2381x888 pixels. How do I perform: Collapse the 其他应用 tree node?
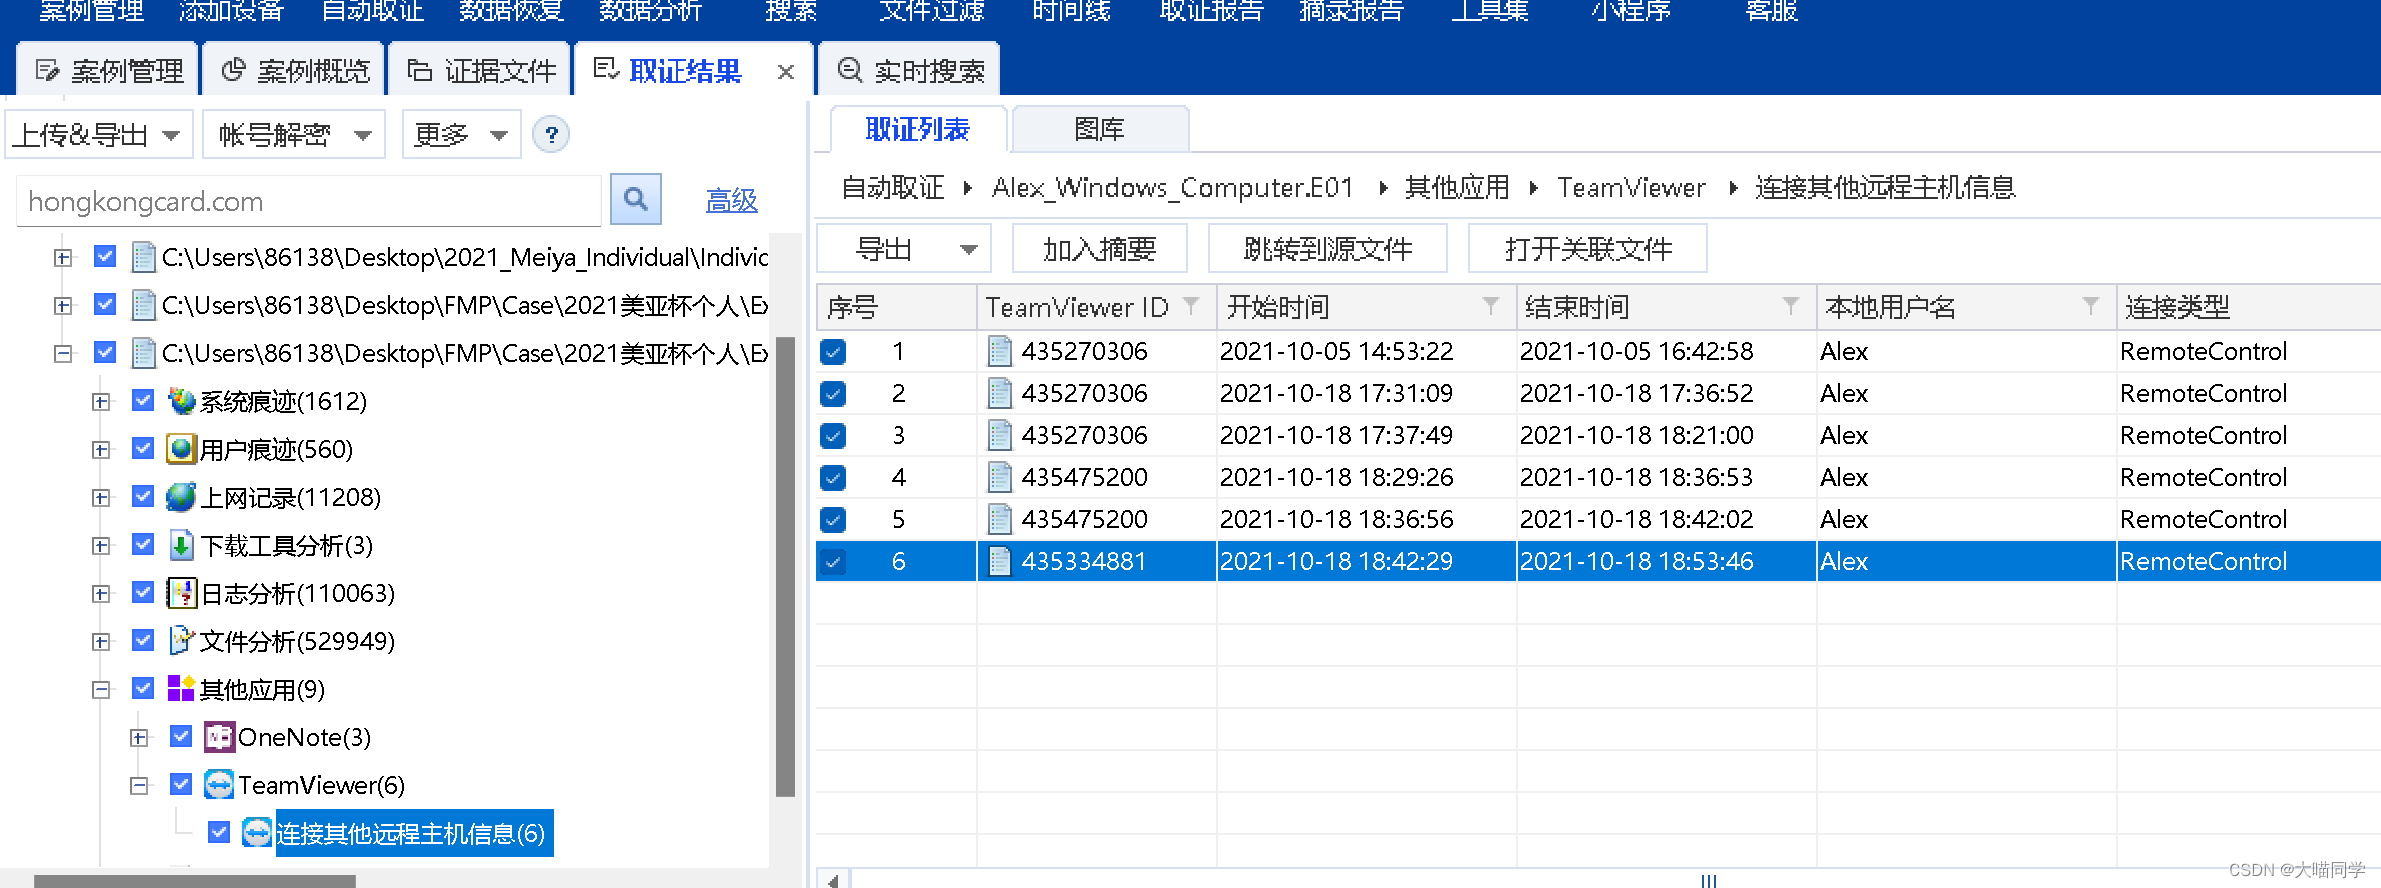coord(101,689)
